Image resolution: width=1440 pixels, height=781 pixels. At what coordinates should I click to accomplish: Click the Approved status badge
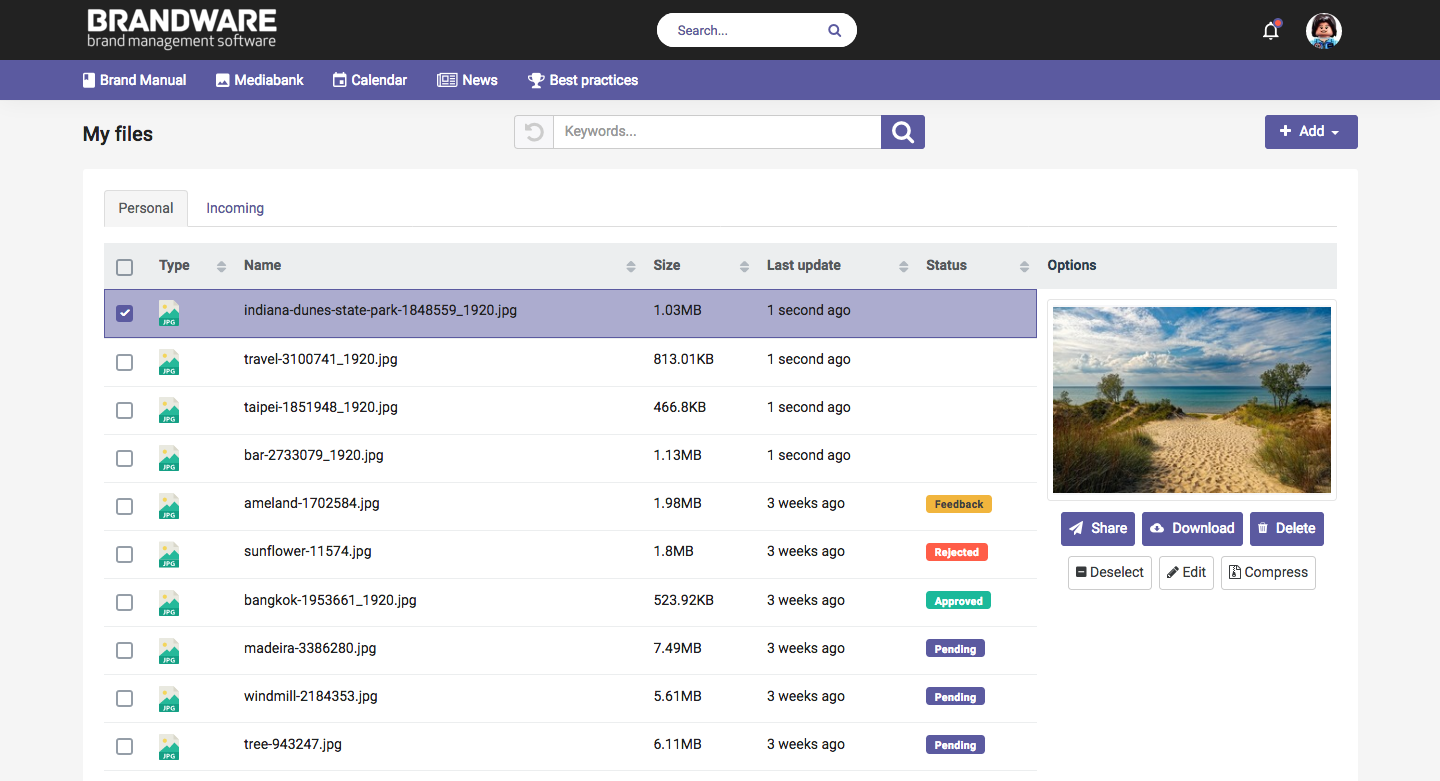(x=958, y=601)
